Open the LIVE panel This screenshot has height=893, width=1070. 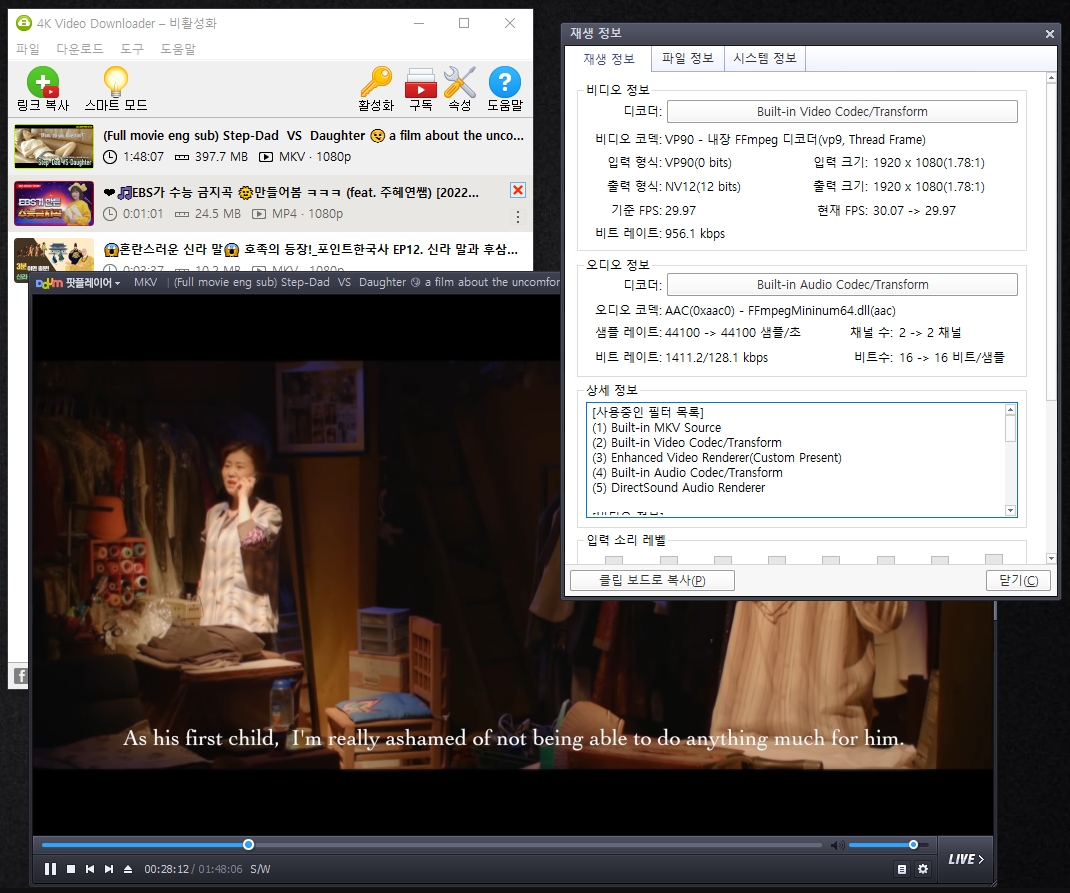click(x=966, y=860)
